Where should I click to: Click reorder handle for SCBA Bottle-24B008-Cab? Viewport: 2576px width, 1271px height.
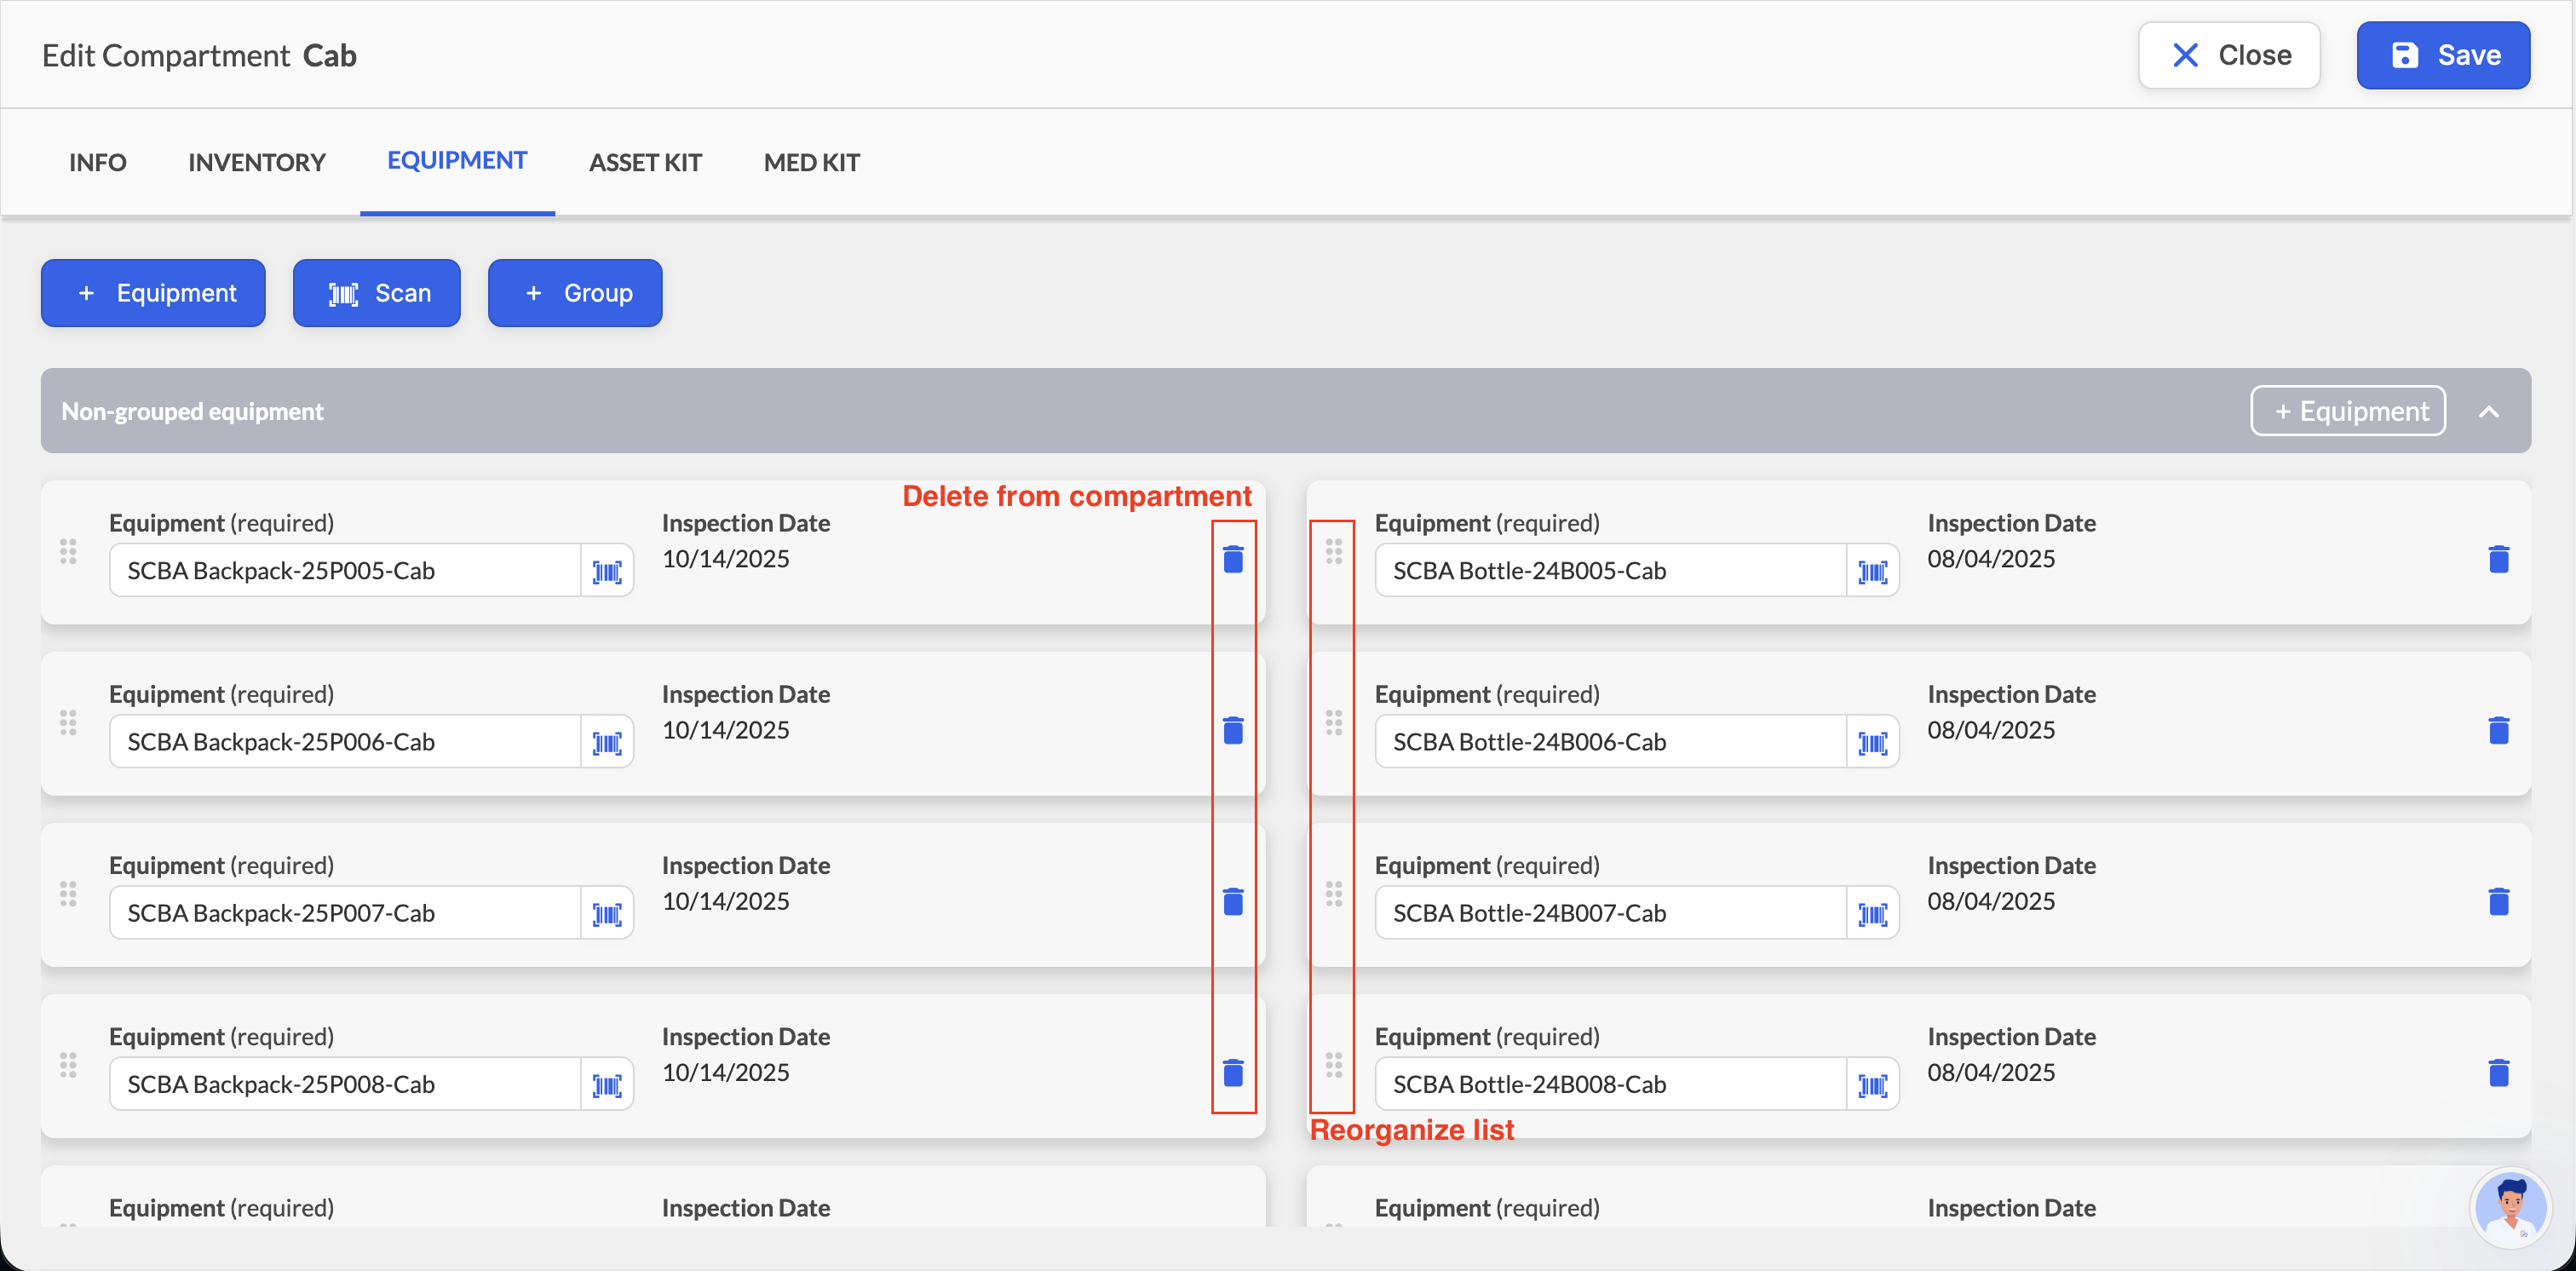coord(1334,1064)
